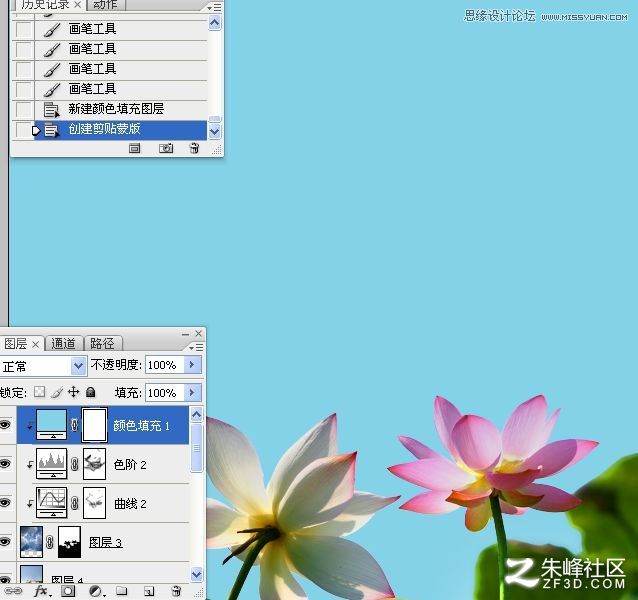The height and width of the screenshot is (600, 638).
Task: Create a new group folder icon
Action: 122,591
